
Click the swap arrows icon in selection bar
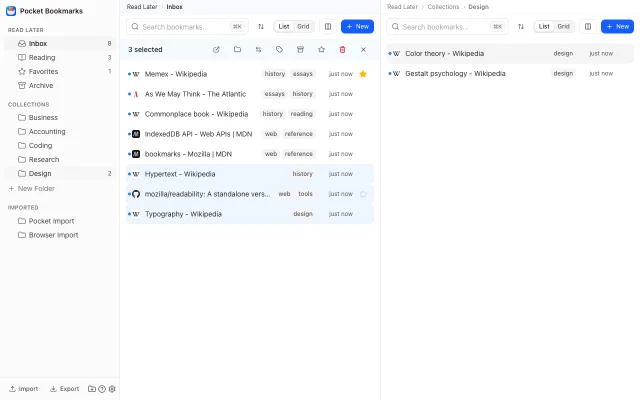(258, 49)
